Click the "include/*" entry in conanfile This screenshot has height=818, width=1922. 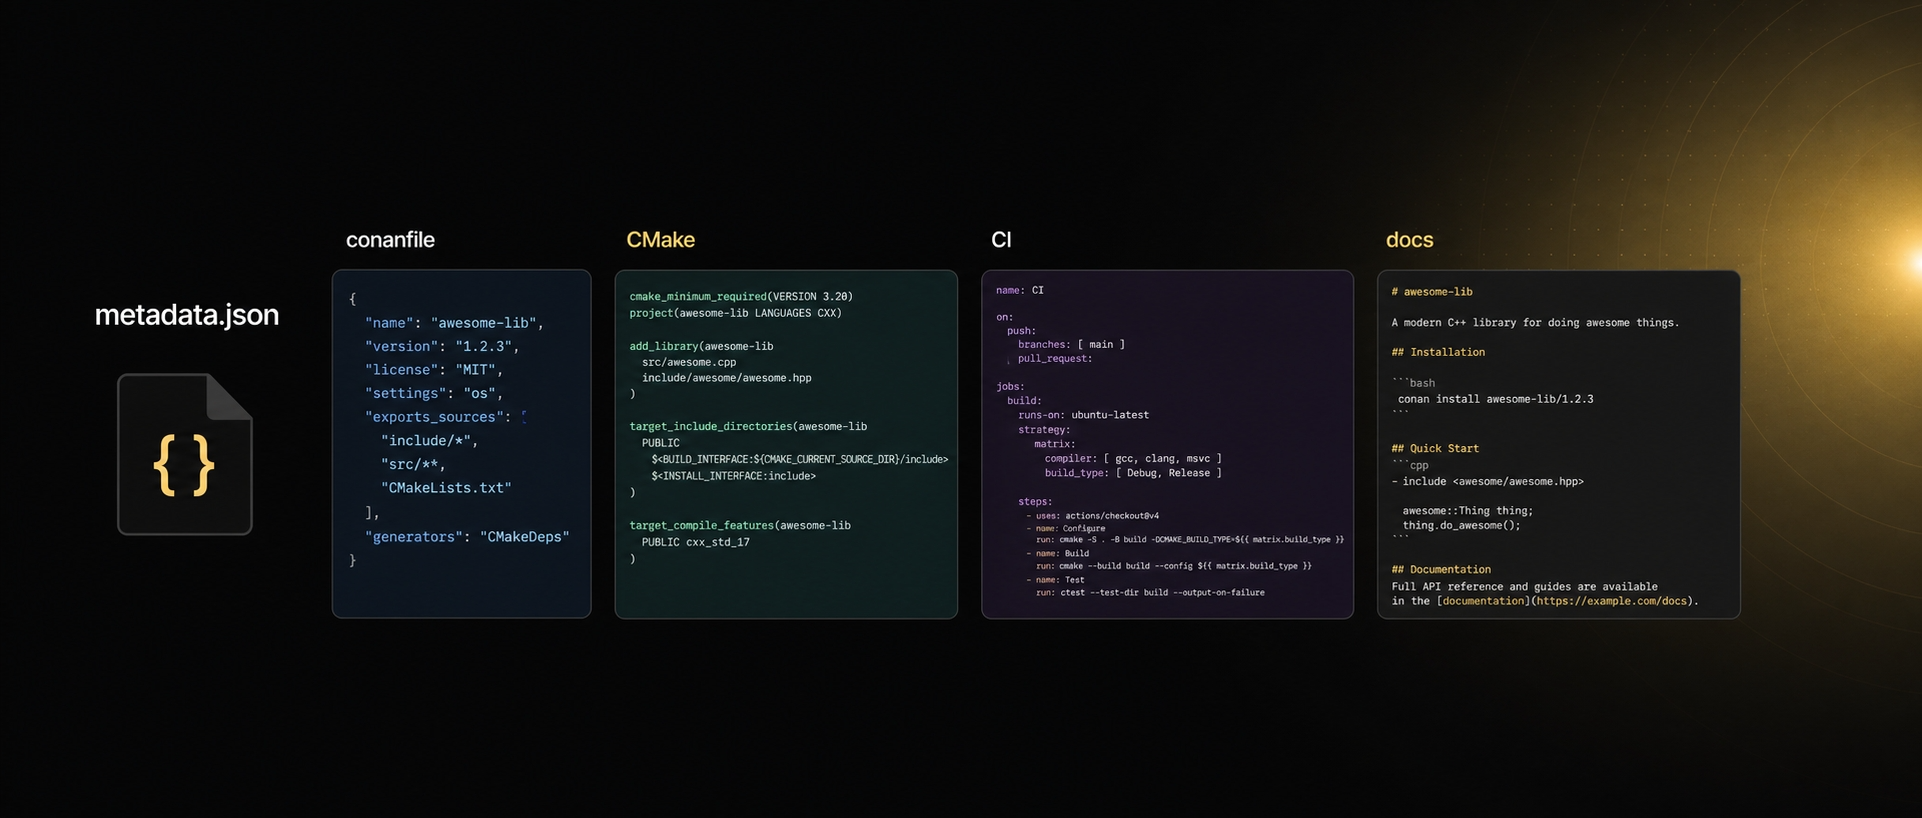[x=429, y=441]
